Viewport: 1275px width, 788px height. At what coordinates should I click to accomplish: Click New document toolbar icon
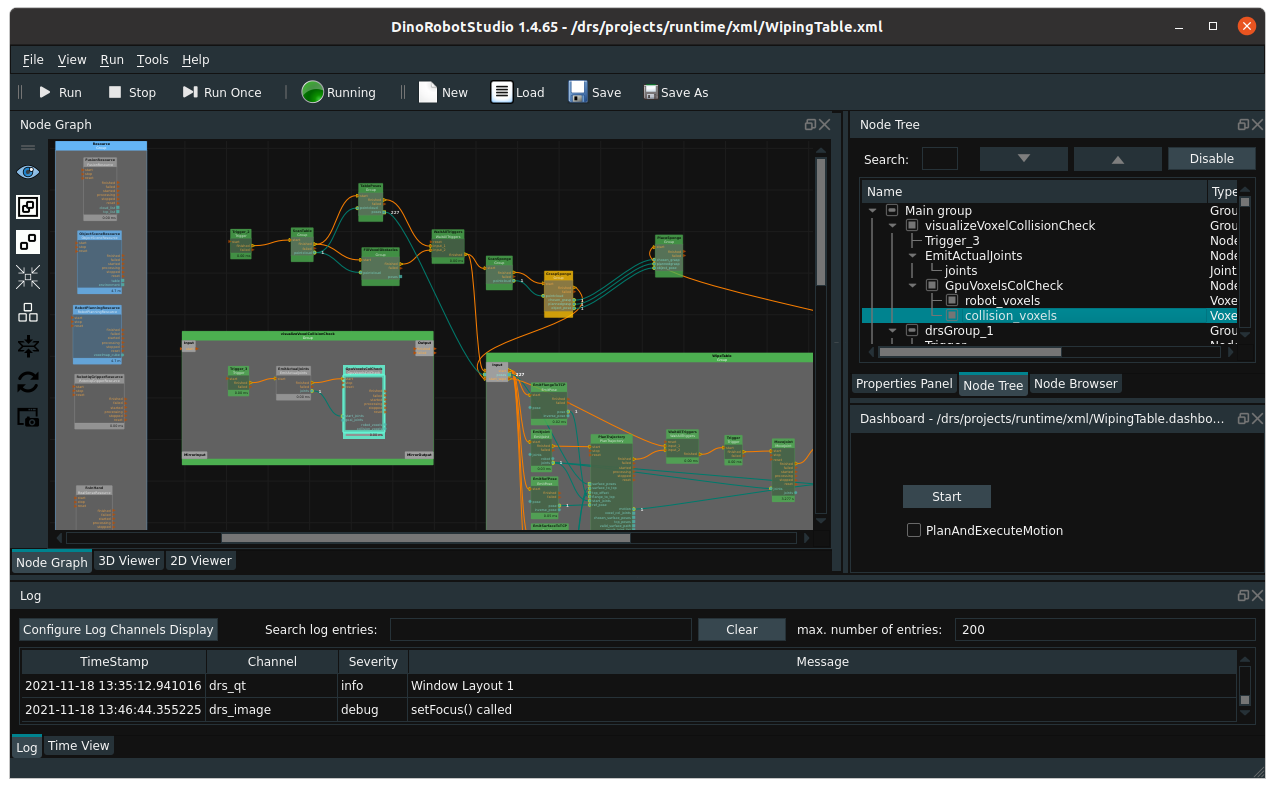pos(443,92)
